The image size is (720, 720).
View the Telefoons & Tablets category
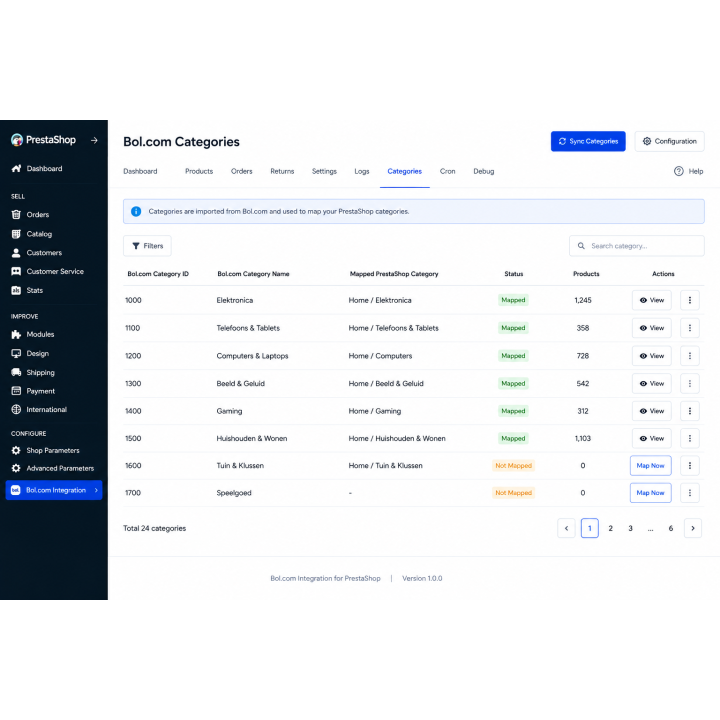tap(652, 328)
